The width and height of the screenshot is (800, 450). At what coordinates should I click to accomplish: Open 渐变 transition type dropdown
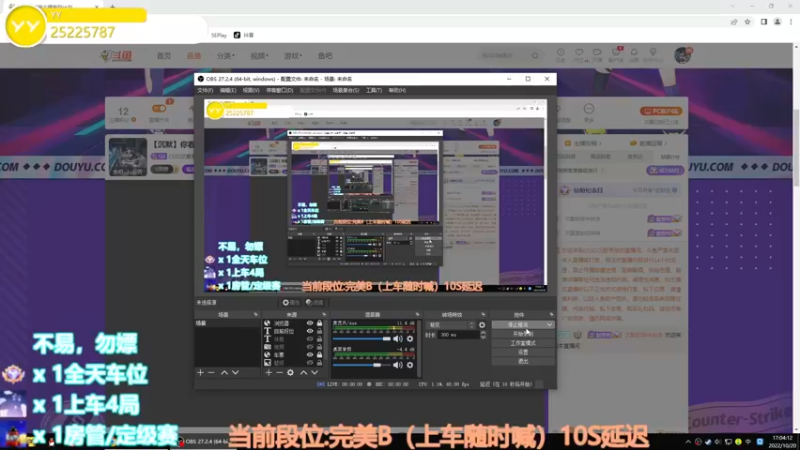click(451, 325)
